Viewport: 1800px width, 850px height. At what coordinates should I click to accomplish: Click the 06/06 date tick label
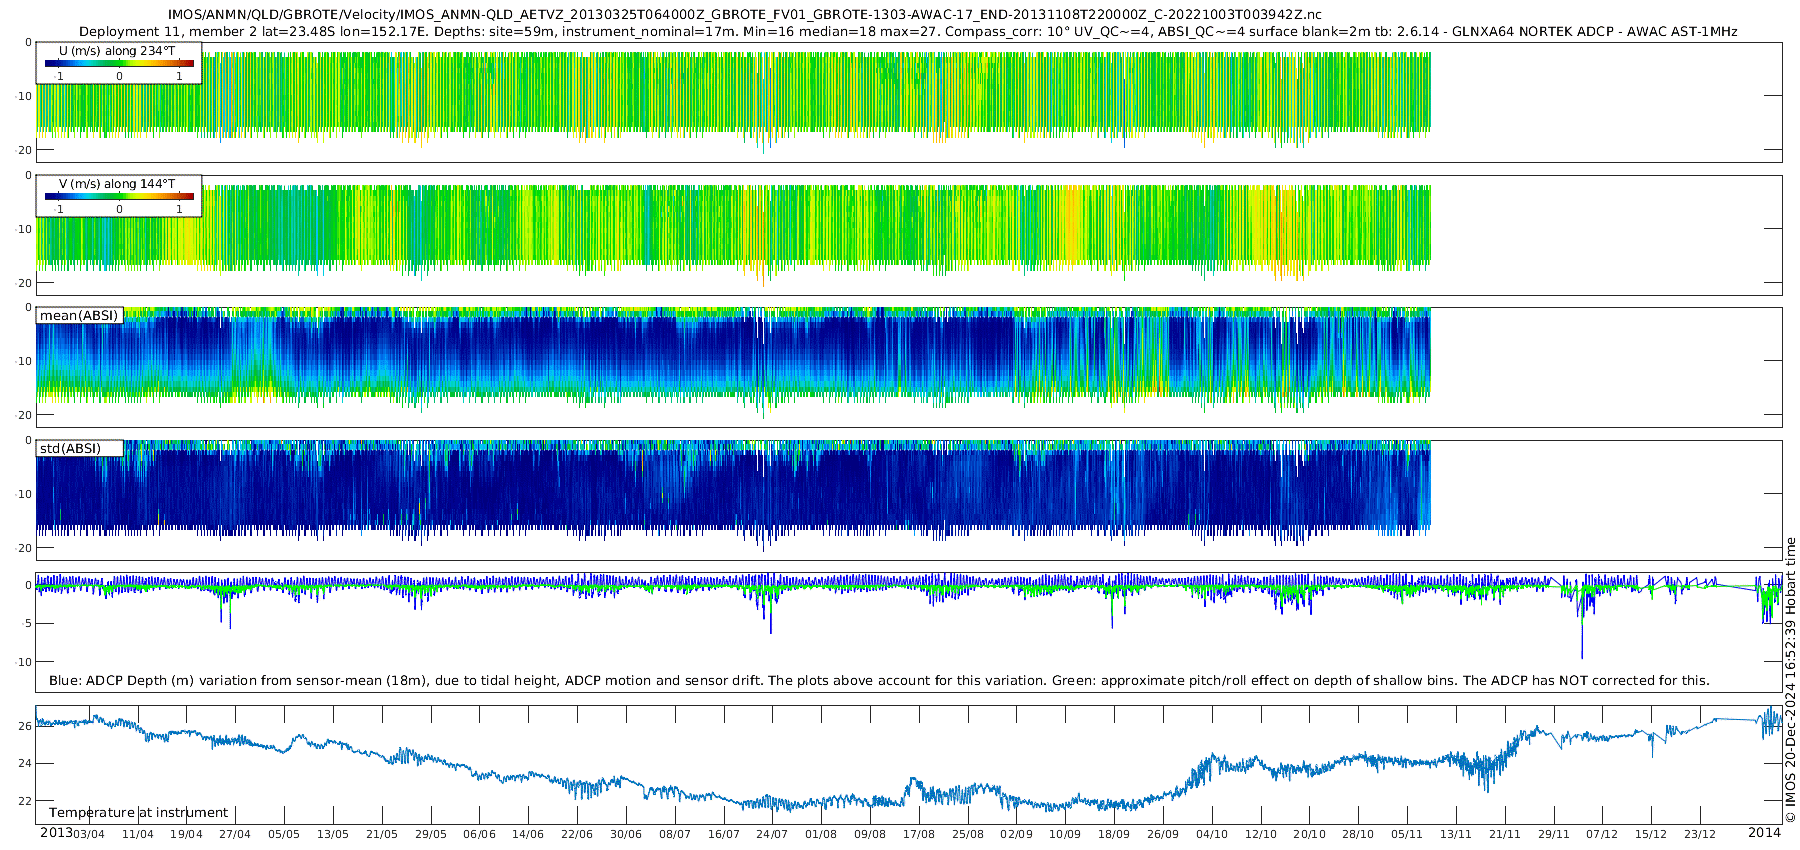tap(479, 834)
